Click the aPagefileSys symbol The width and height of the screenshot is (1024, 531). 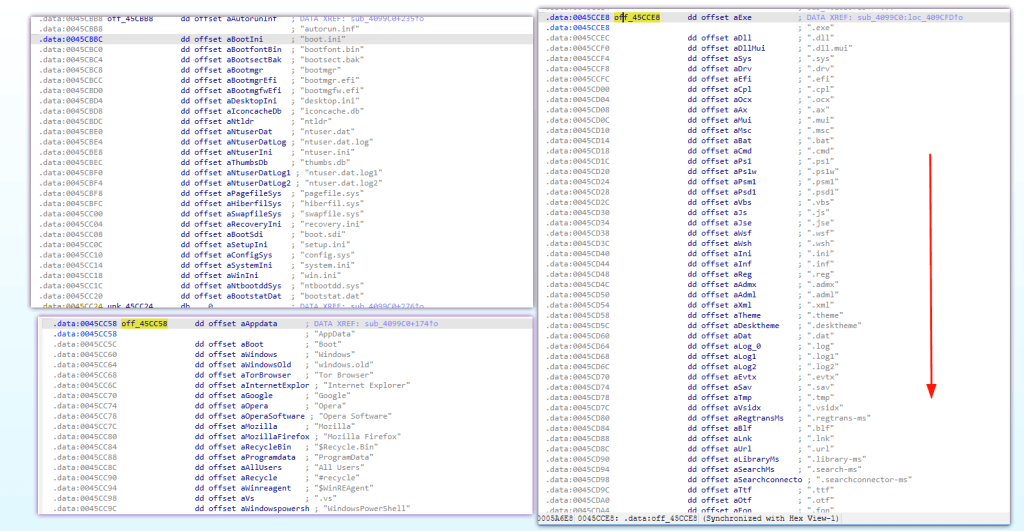[254, 193]
